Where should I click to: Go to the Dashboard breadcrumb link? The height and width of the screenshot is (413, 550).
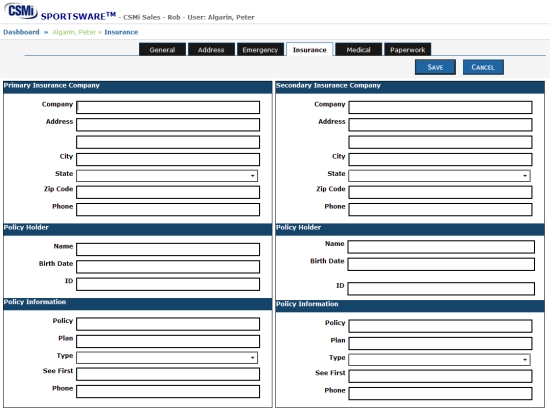pyautogui.click(x=21, y=32)
